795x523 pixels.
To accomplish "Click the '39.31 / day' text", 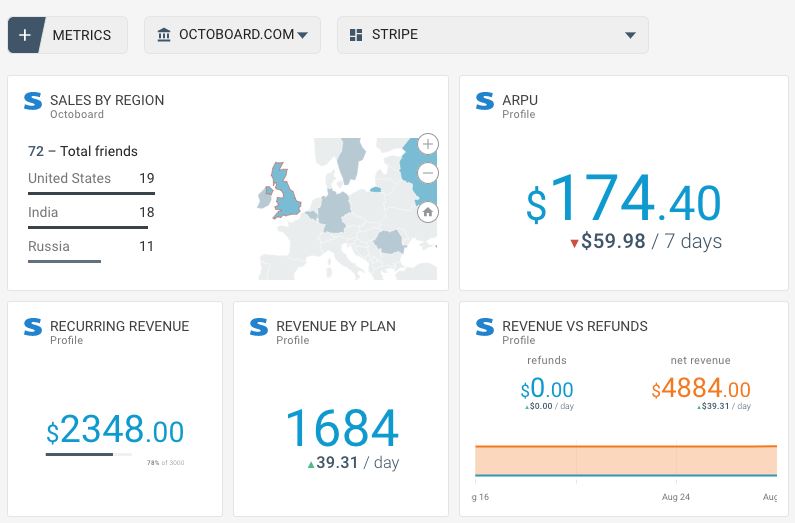I will pyautogui.click(x=357, y=463).
